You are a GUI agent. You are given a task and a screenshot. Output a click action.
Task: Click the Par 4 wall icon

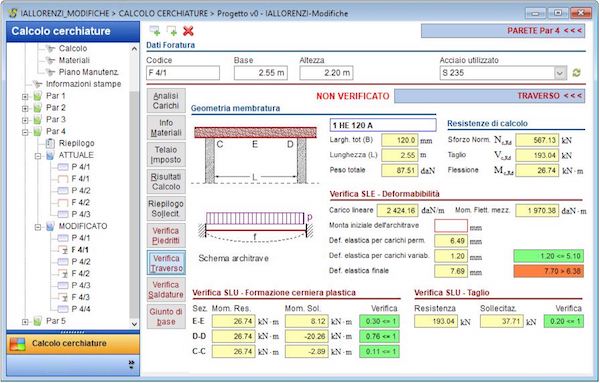38,132
